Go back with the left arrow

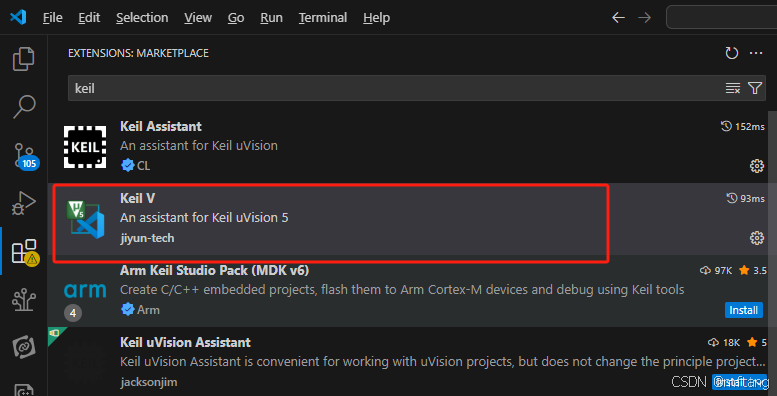(x=618, y=18)
